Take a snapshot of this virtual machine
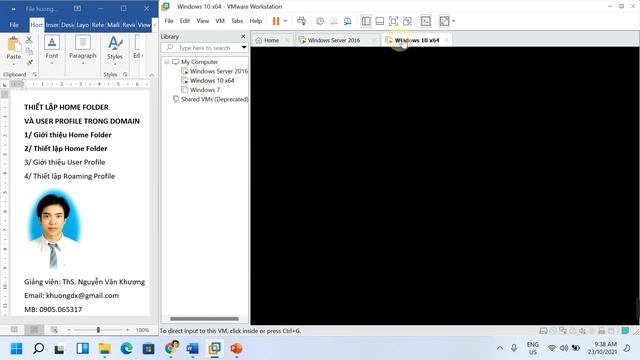Screen dimensions: 640x360 coord(320,21)
